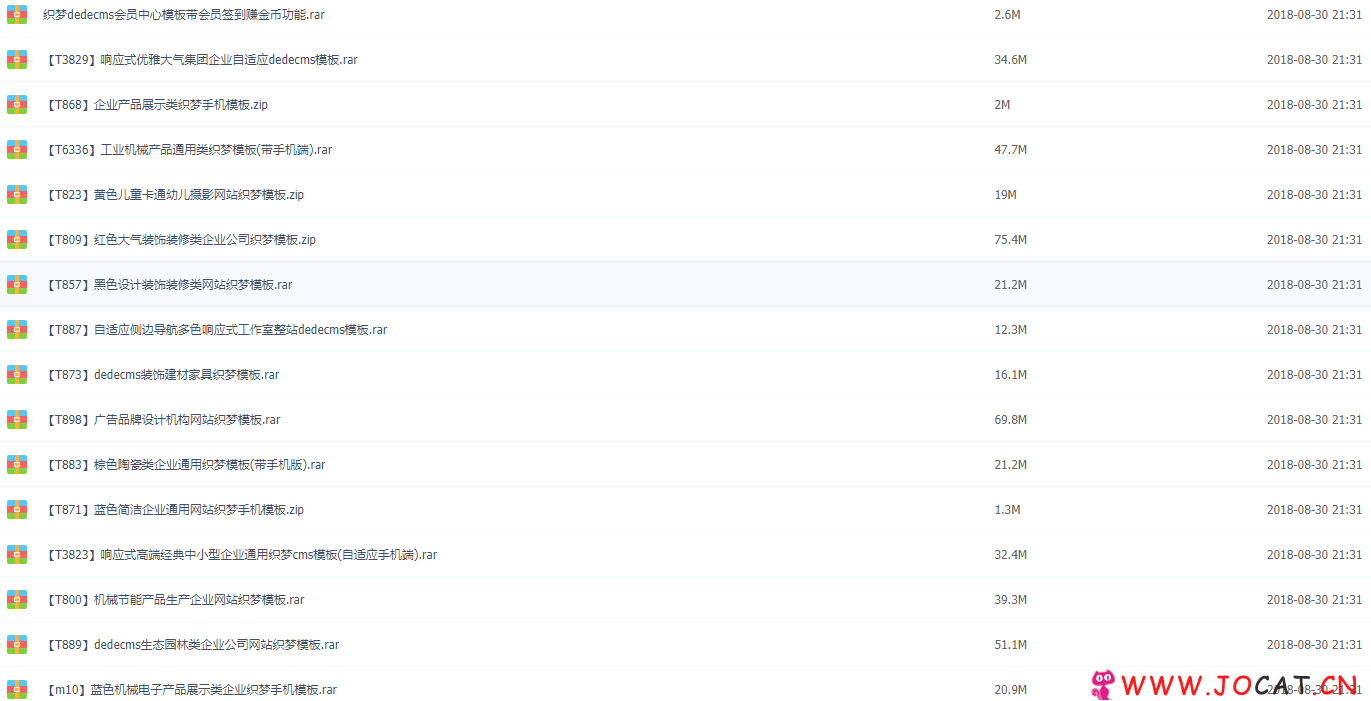Select the archive icon of 【T823】 row
1371x701 pixels.
click(x=17, y=195)
